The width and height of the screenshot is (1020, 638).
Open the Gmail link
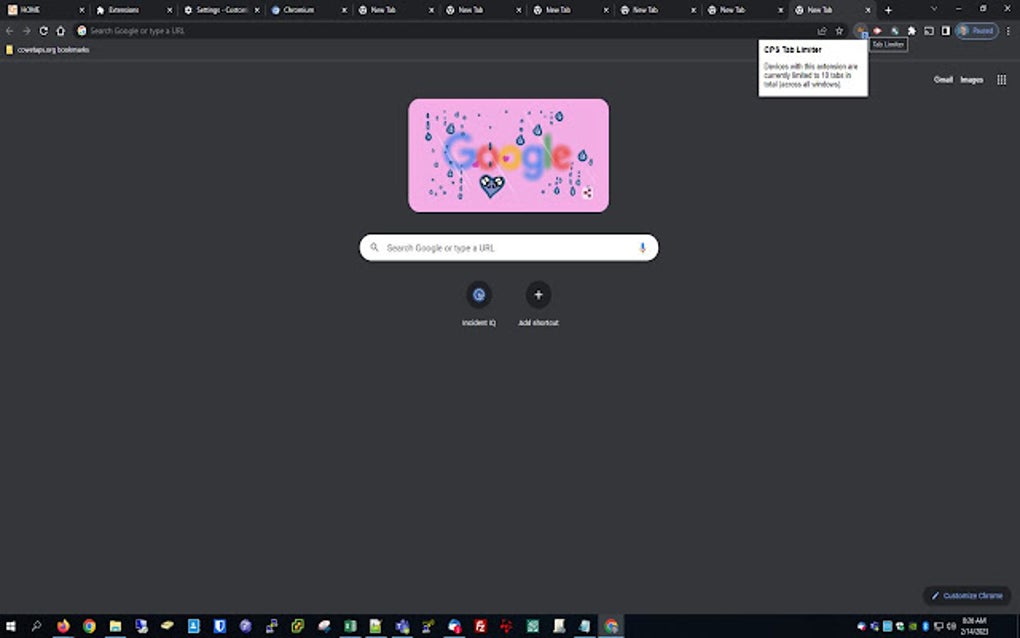pyautogui.click(x=941, y=79)
